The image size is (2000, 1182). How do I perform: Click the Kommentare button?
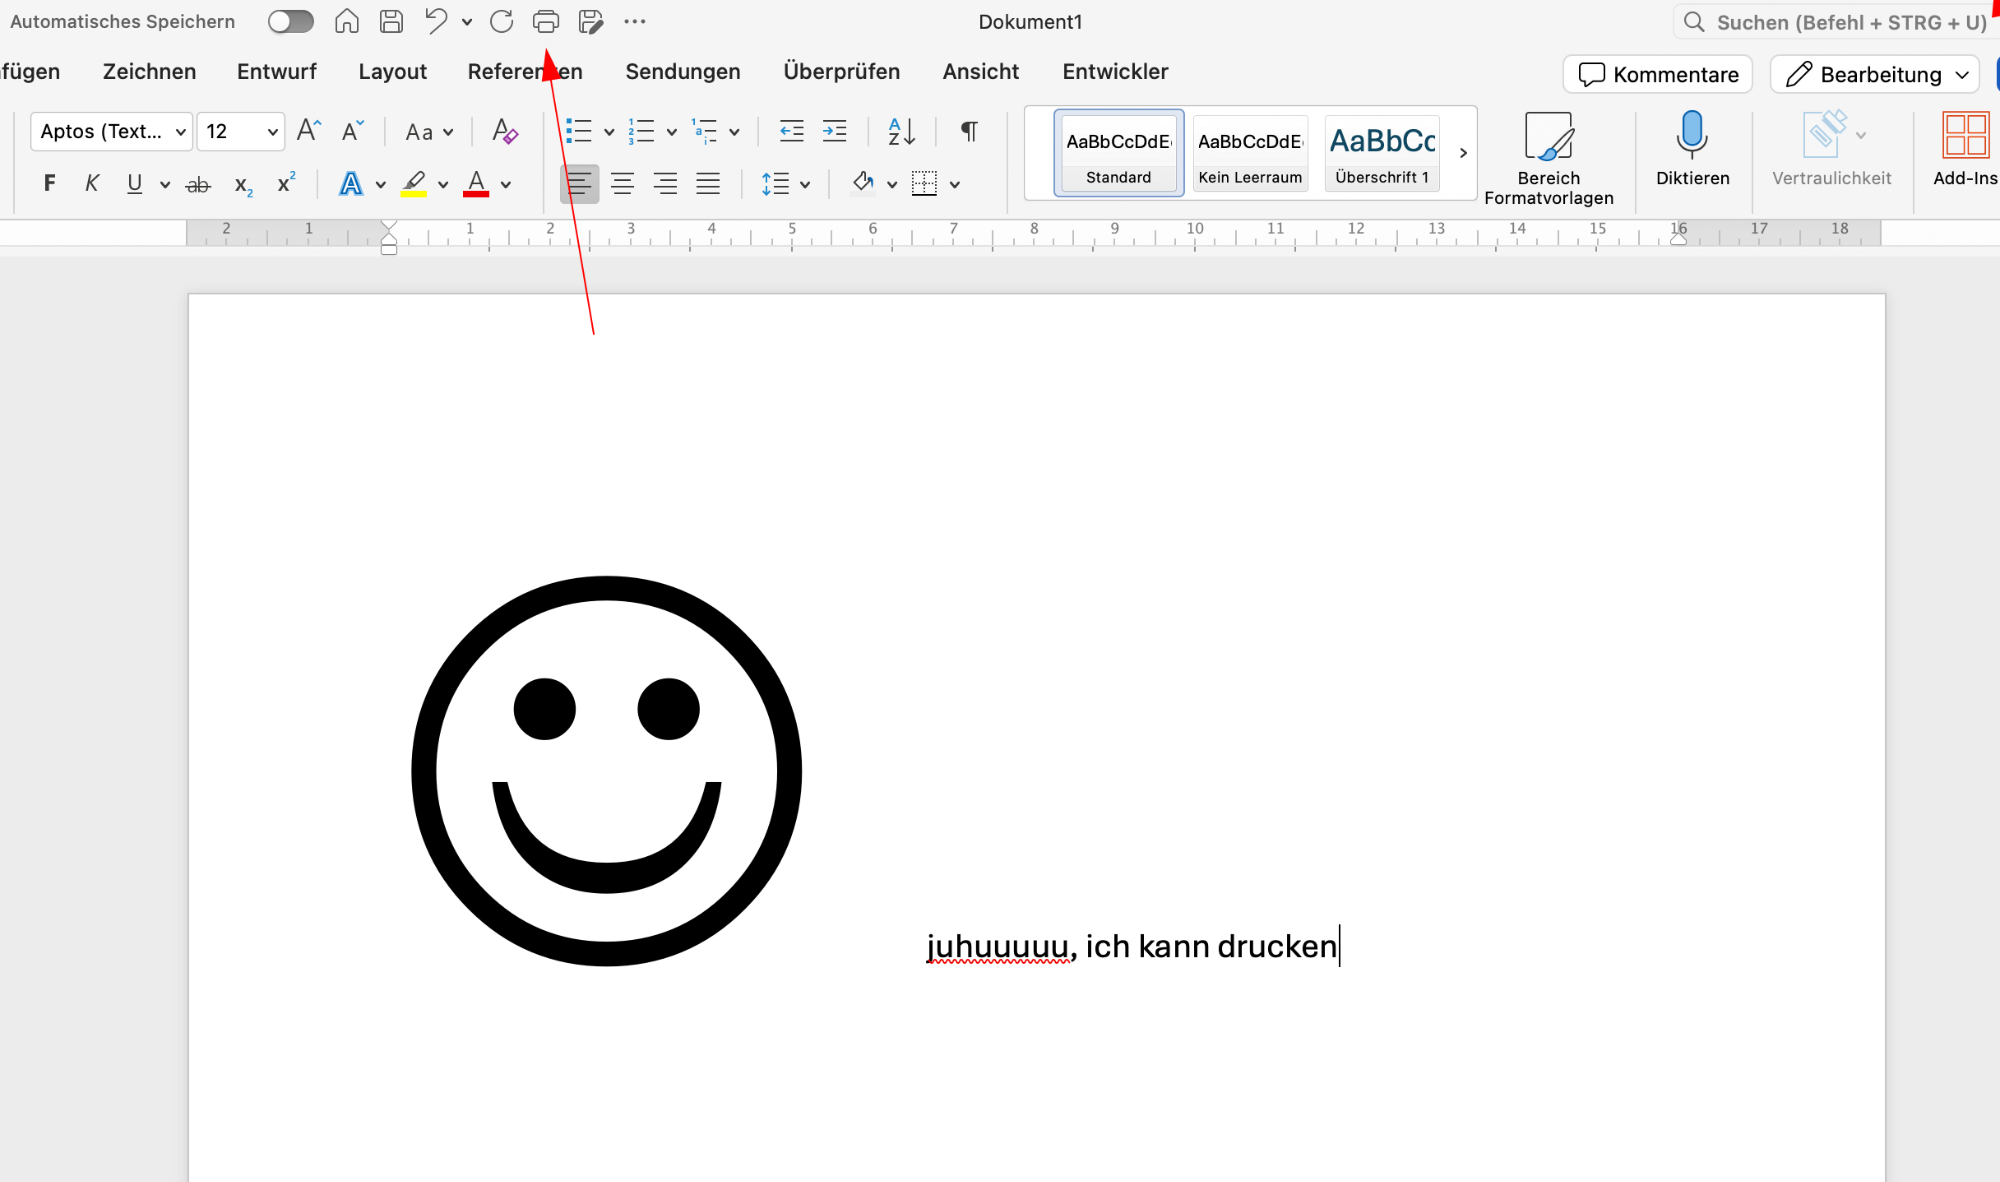coord(1657,75)
